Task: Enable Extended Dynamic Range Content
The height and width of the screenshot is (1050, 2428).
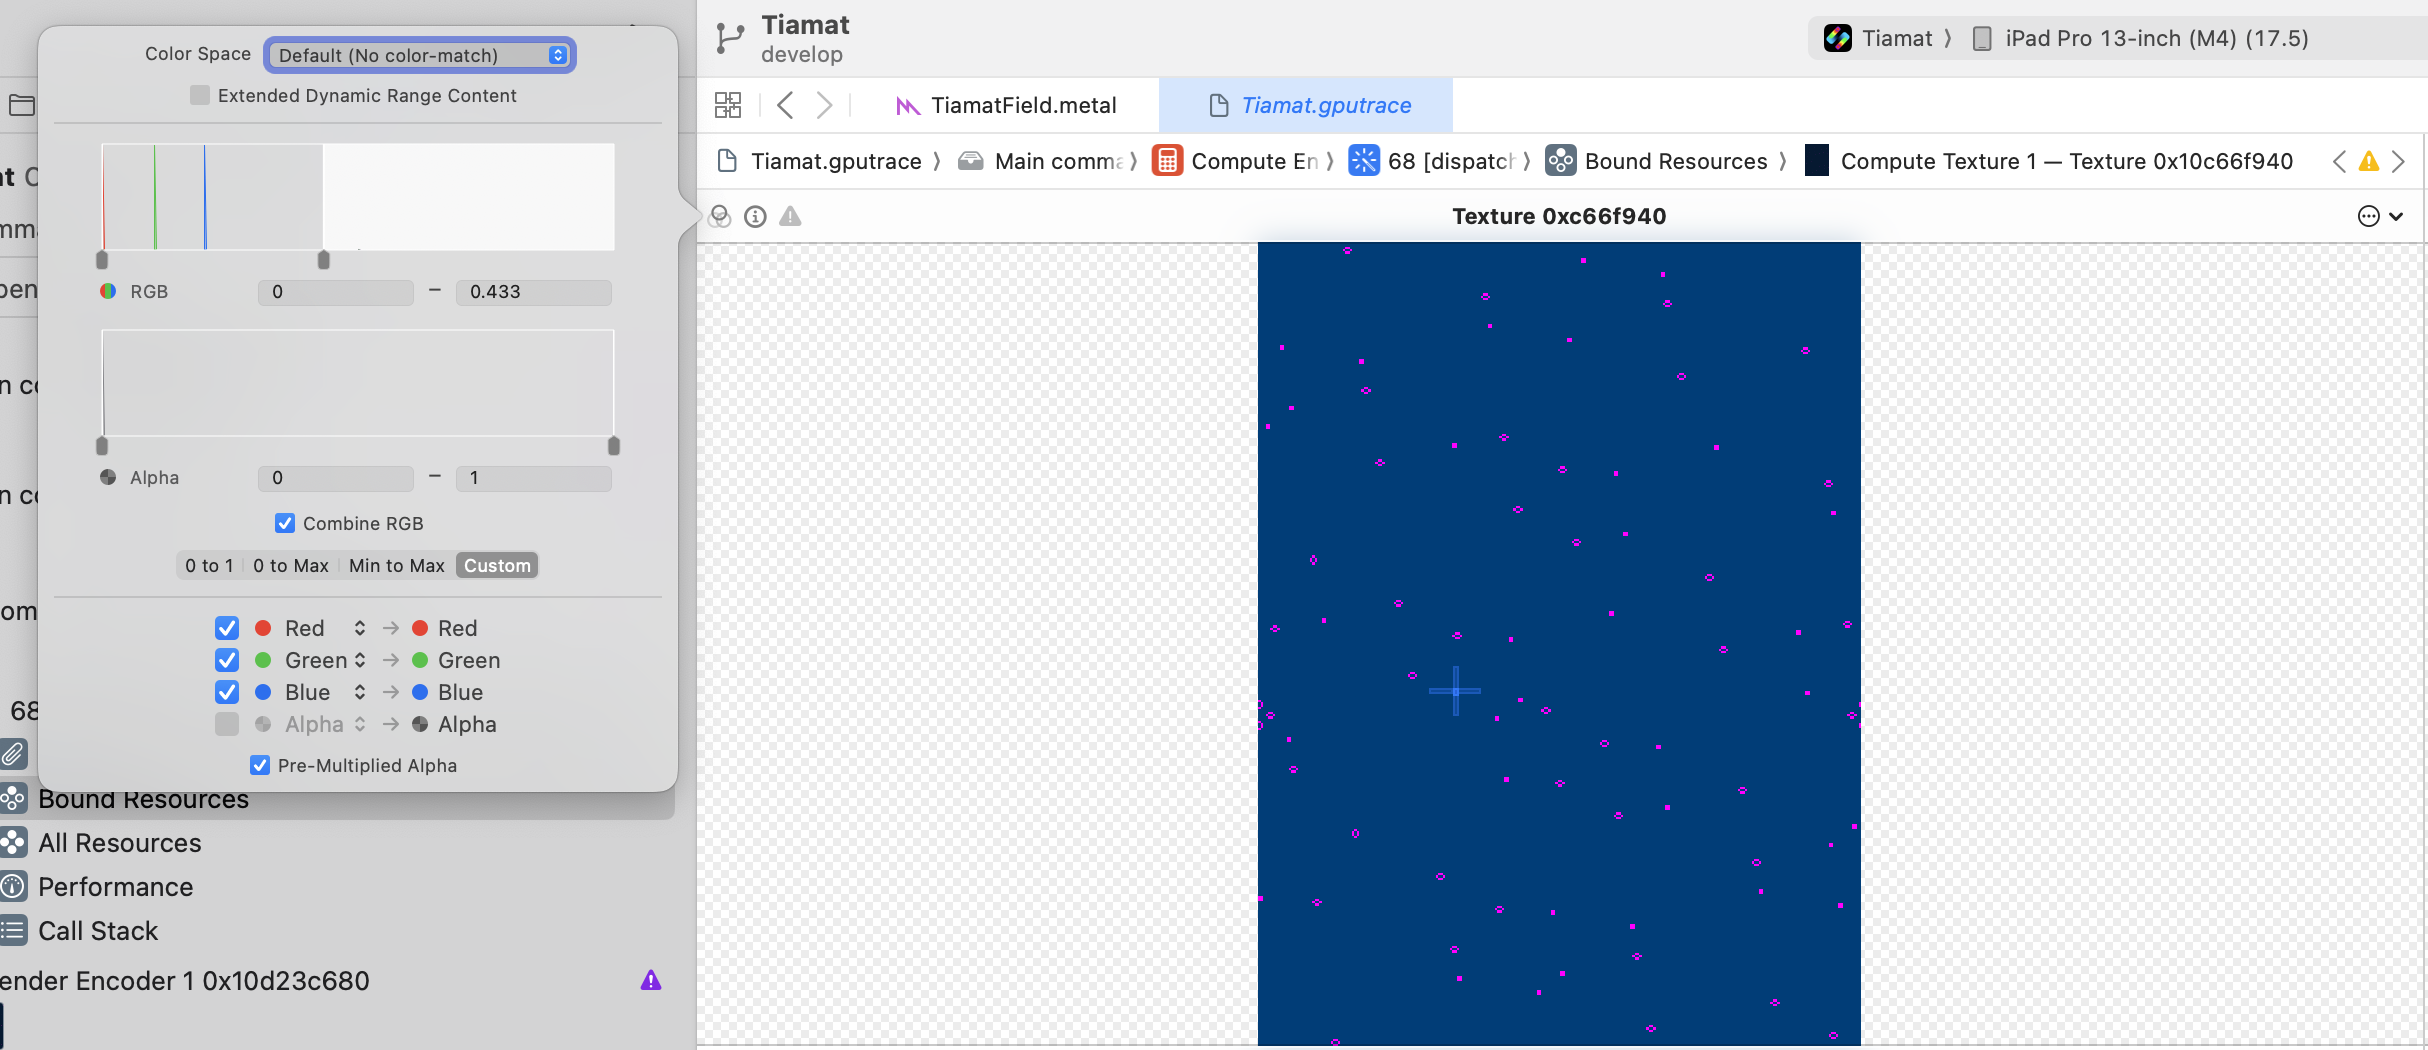Action: (x=200, y=95)
